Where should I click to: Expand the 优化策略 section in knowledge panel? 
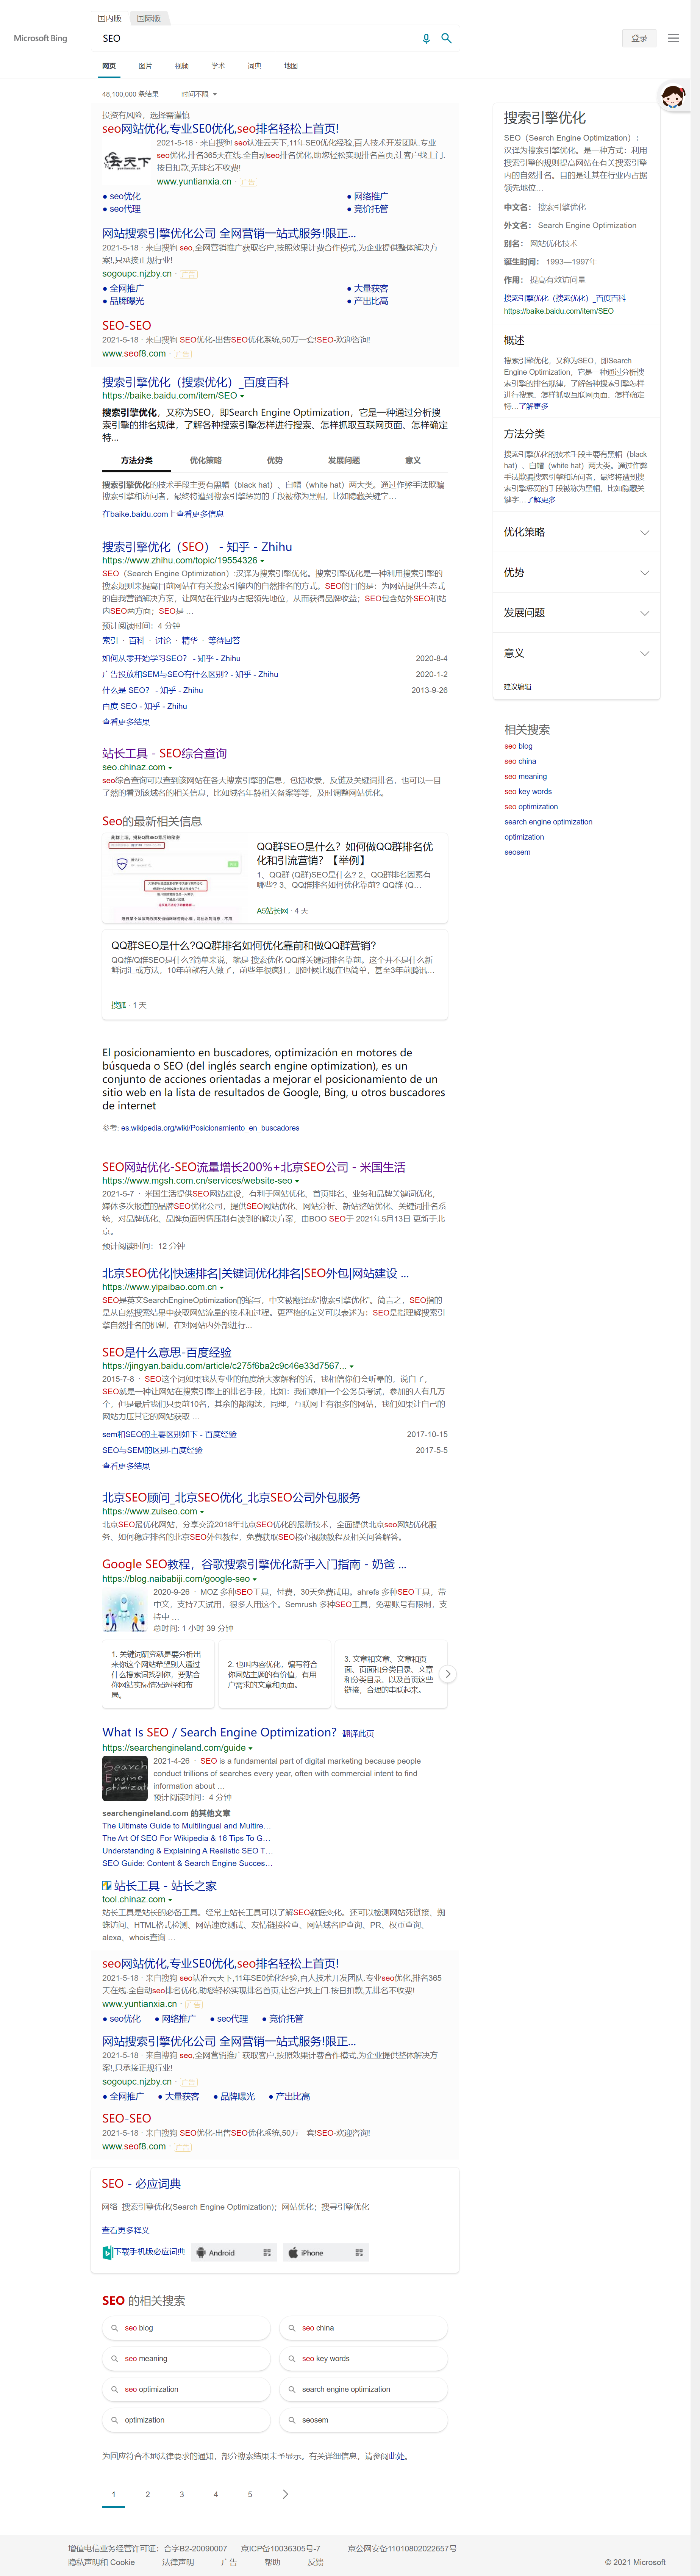click(x=576, y=532)
